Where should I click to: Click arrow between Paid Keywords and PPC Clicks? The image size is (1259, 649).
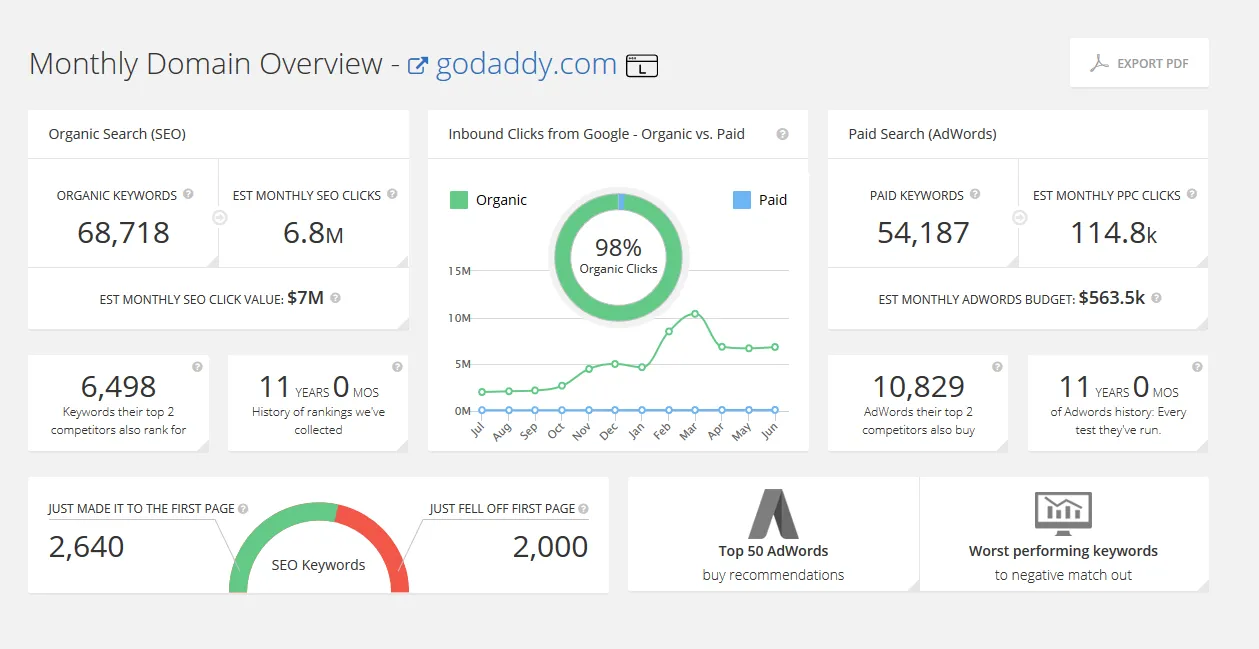click(x=1019, y=217)
